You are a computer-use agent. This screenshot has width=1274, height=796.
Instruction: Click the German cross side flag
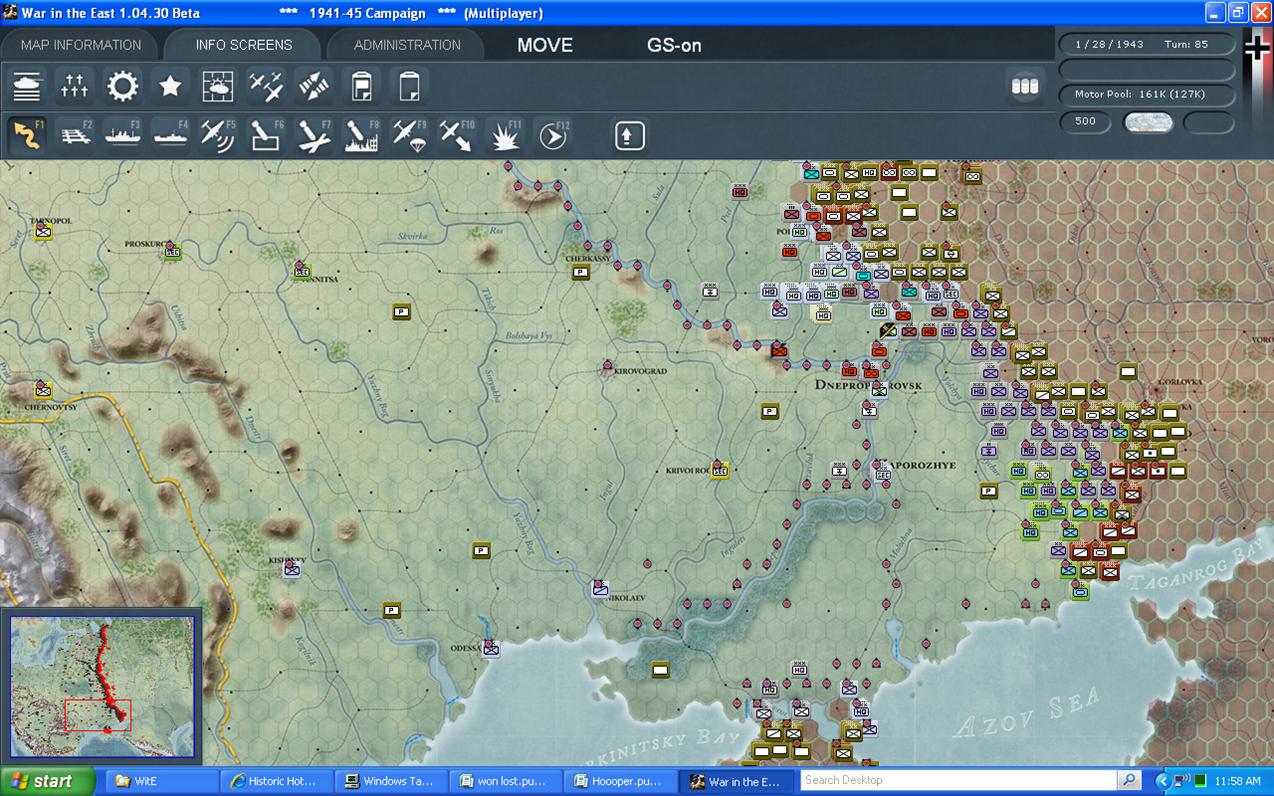(x=1257, y=47)
